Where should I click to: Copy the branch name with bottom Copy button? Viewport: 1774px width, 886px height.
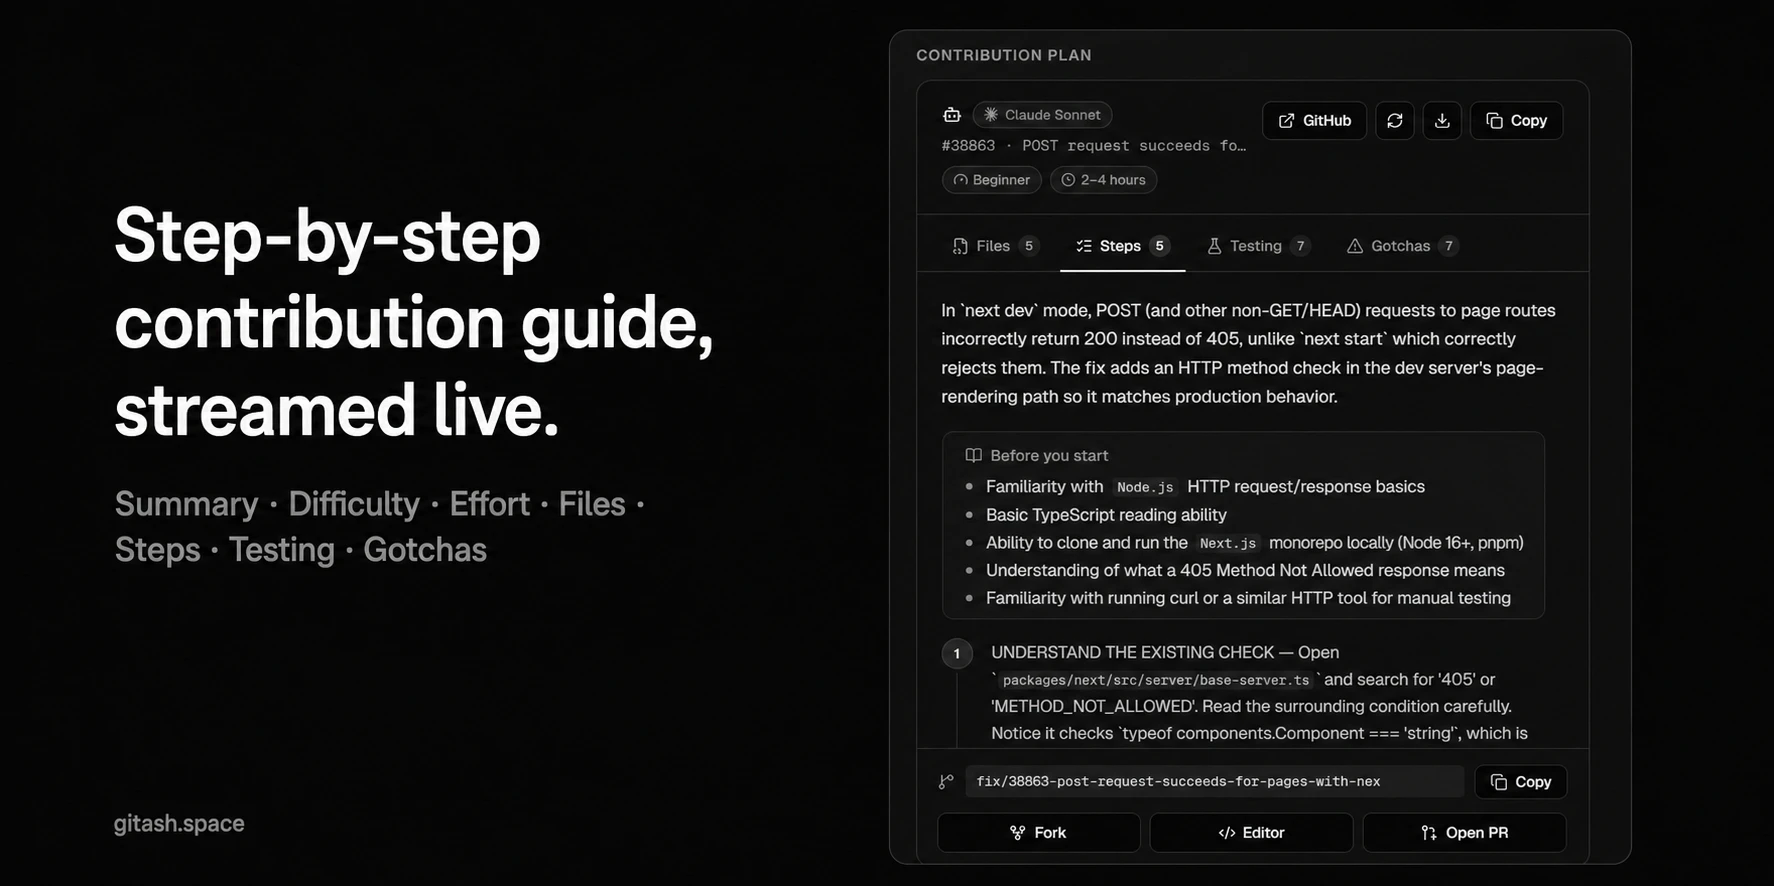1520,782
